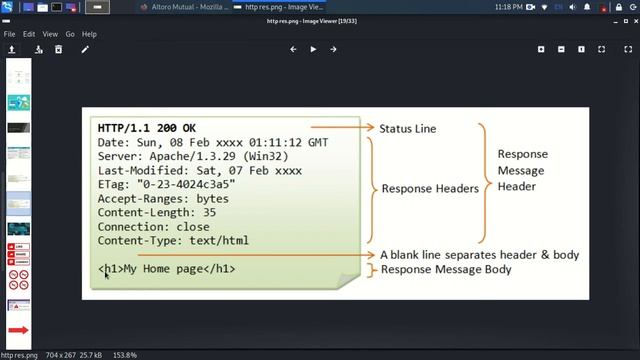Click the lock screen padlock icon
This screenshot has width=640, height=360.
tap(619, 7)
